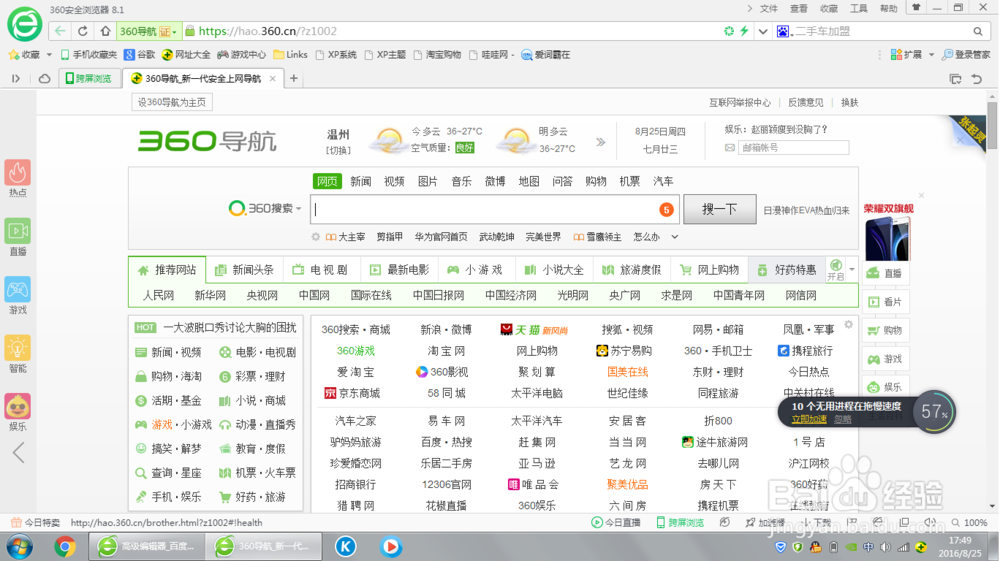The image size is (1000, 561).
Task: Select the 视频 search tab
Action: 394,181
